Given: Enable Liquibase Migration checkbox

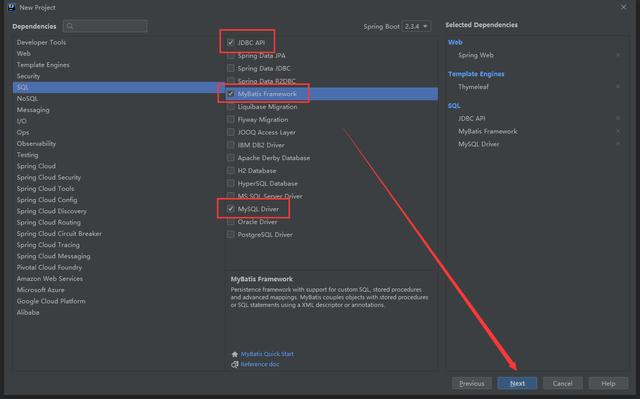Looking at the screenshot, I should pyautogui.click(x=231, y=106).
